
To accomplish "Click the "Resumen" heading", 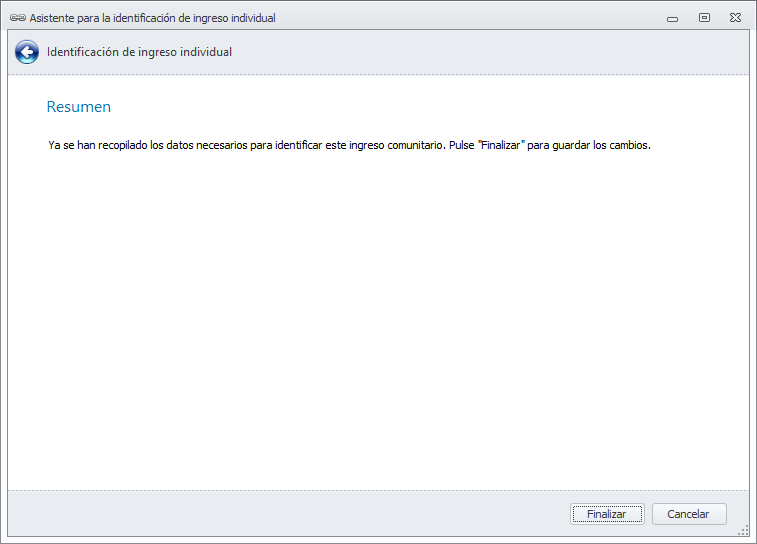I will (x=79, y=107).
